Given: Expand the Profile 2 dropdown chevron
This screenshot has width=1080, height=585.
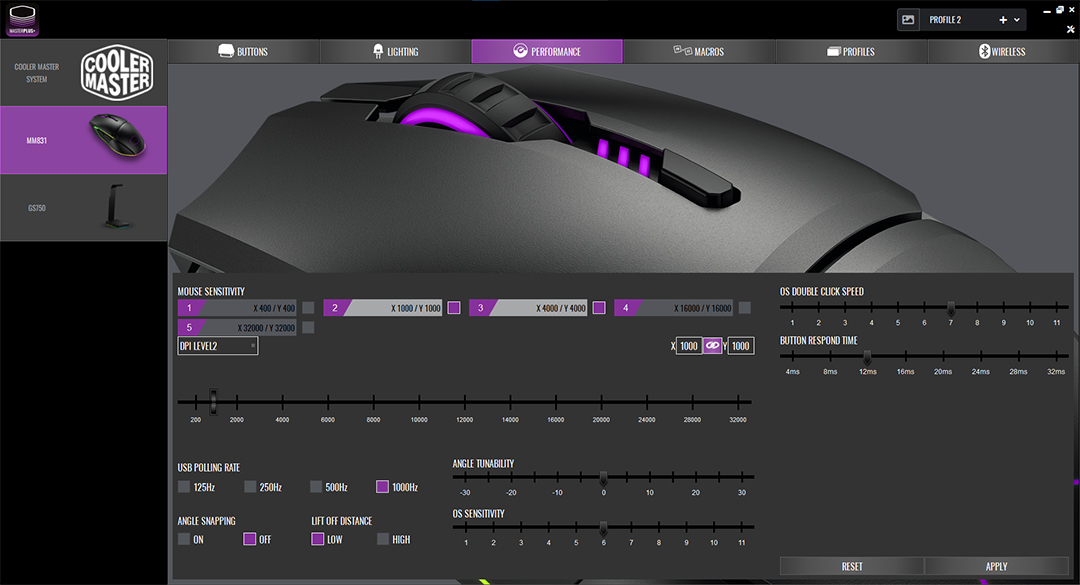Looking at the screenshot, I should point(1018,20).
